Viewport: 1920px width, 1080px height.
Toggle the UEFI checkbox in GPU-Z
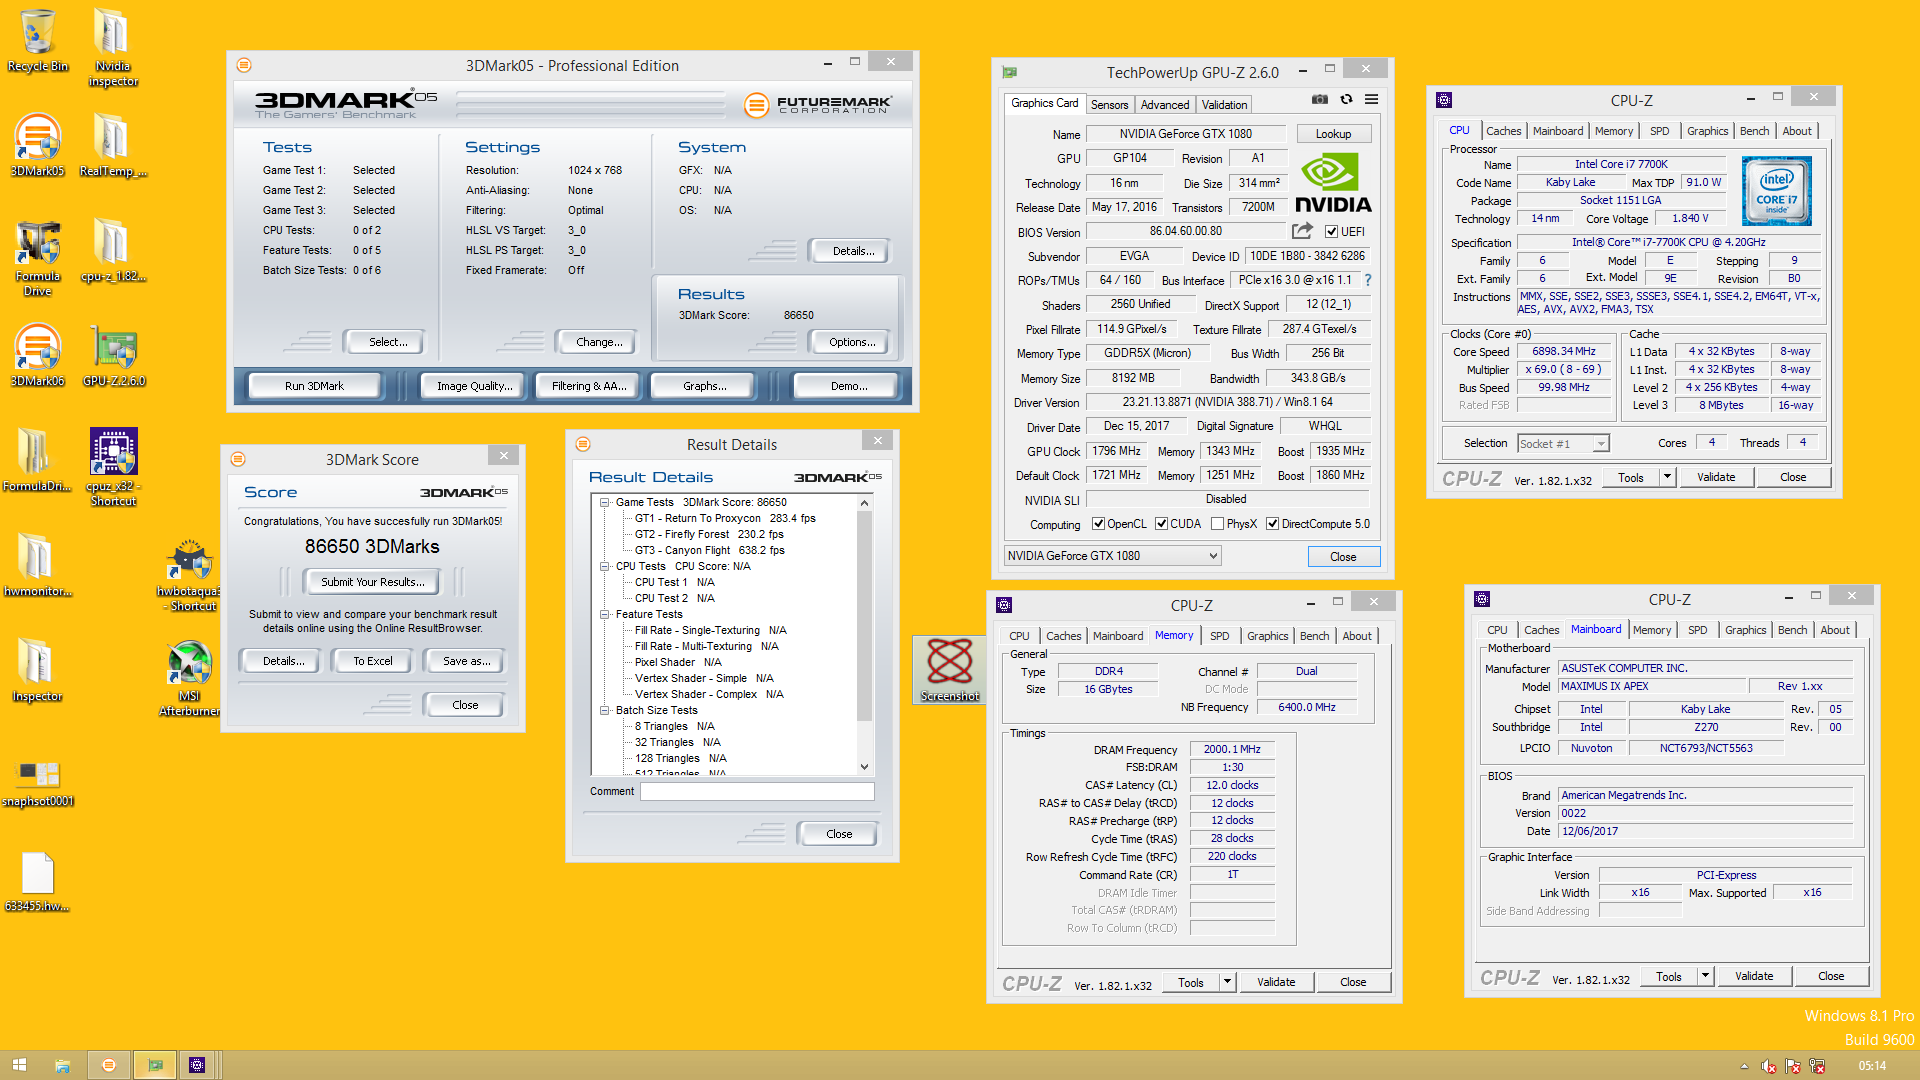pyautogui.click(x=1331, y=232)
